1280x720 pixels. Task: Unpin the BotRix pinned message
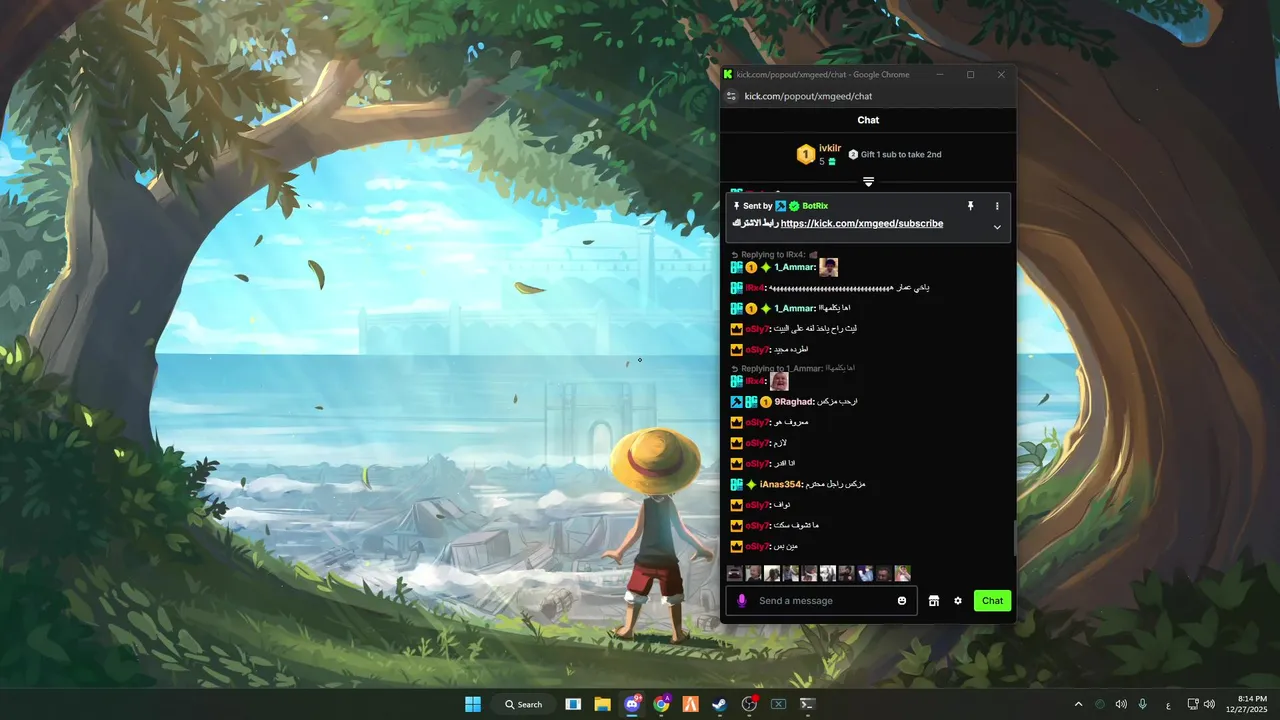pyautogui.click(x=970, y=206)
